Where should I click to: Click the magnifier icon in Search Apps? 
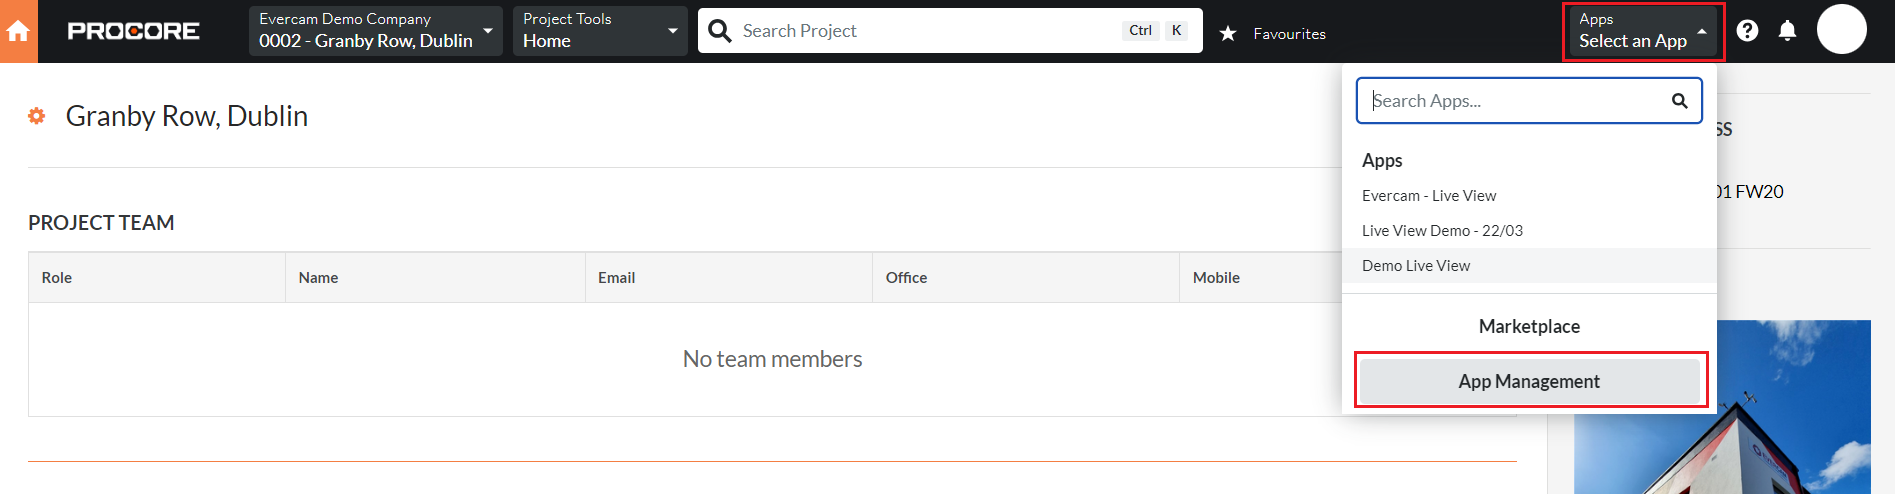(1680, 101)
